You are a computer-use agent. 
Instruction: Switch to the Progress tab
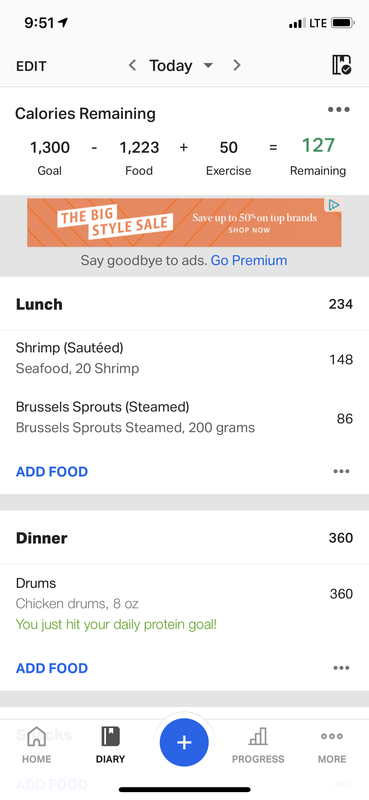click(258, 745)
